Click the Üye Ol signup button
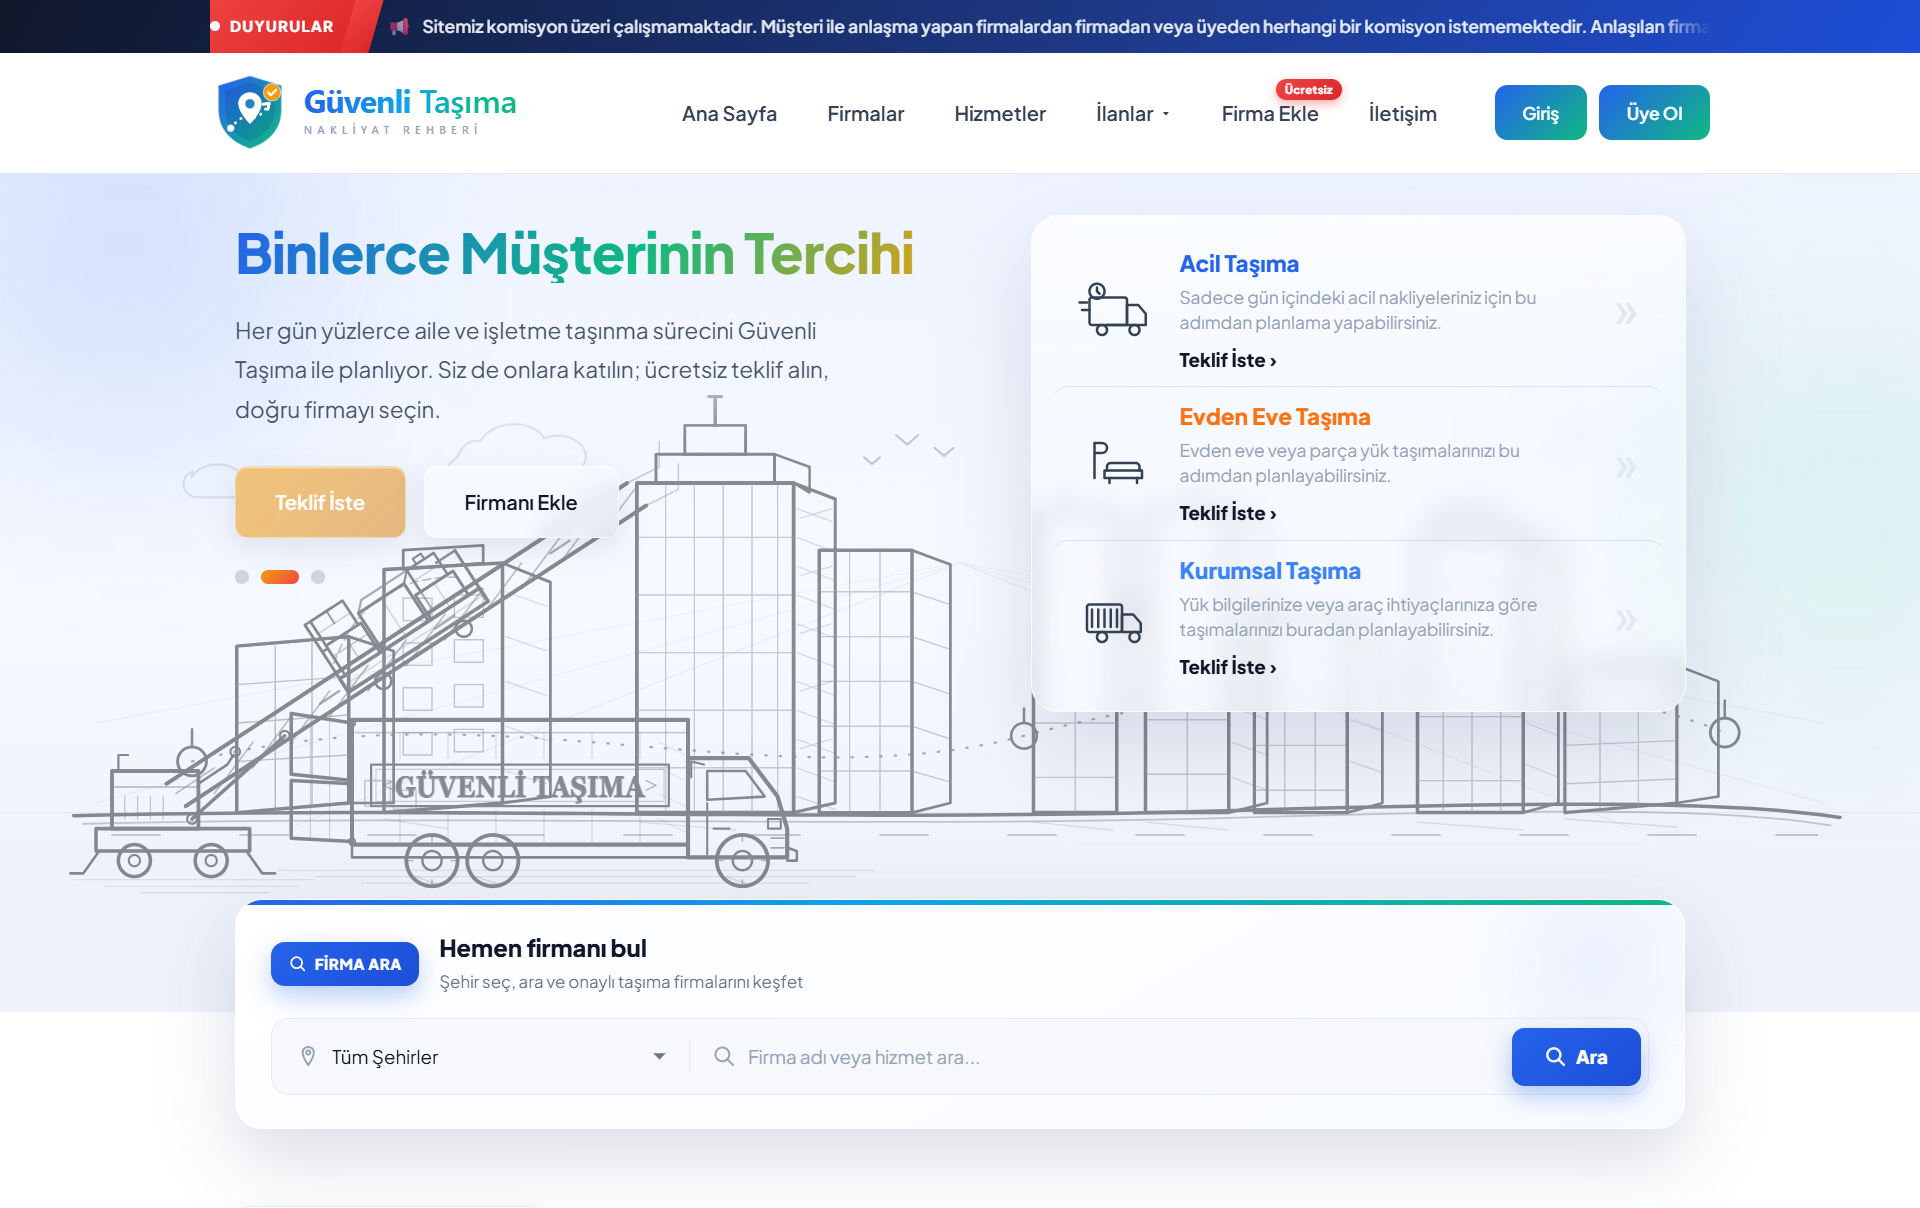The height and width of the screenshot is (1208, 1920). 1654,113
